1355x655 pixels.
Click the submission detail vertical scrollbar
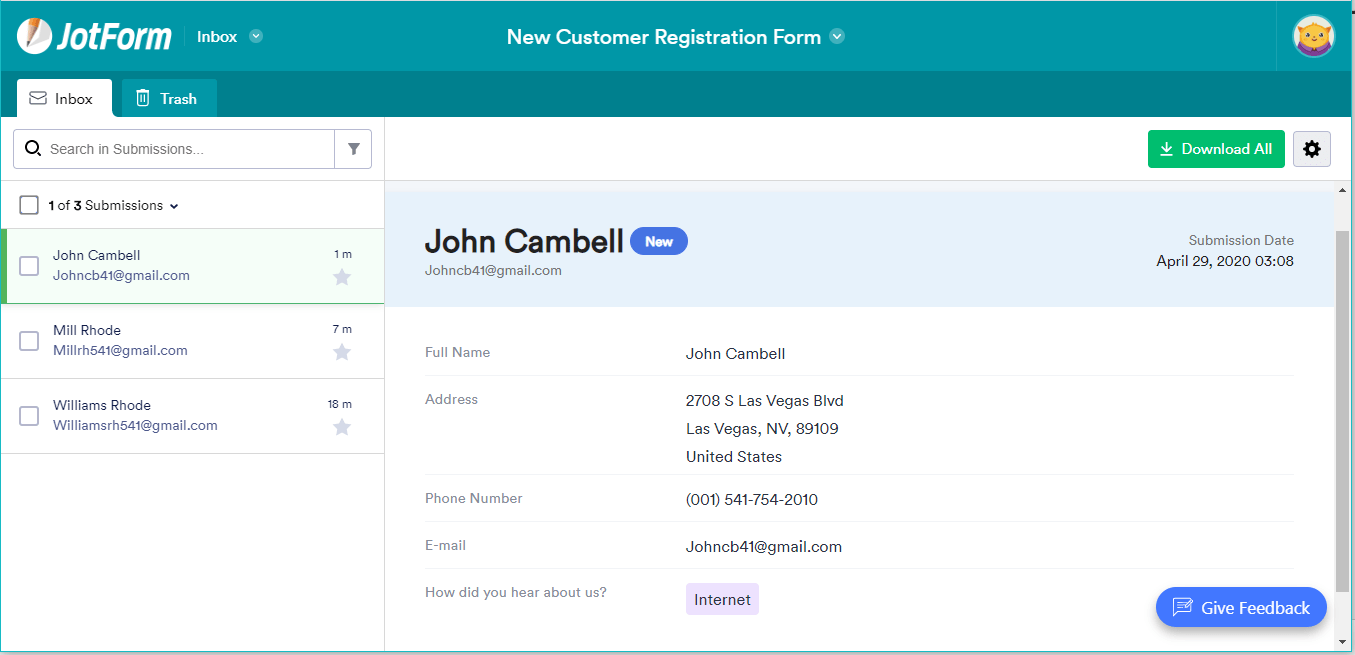pos(1342,410)
